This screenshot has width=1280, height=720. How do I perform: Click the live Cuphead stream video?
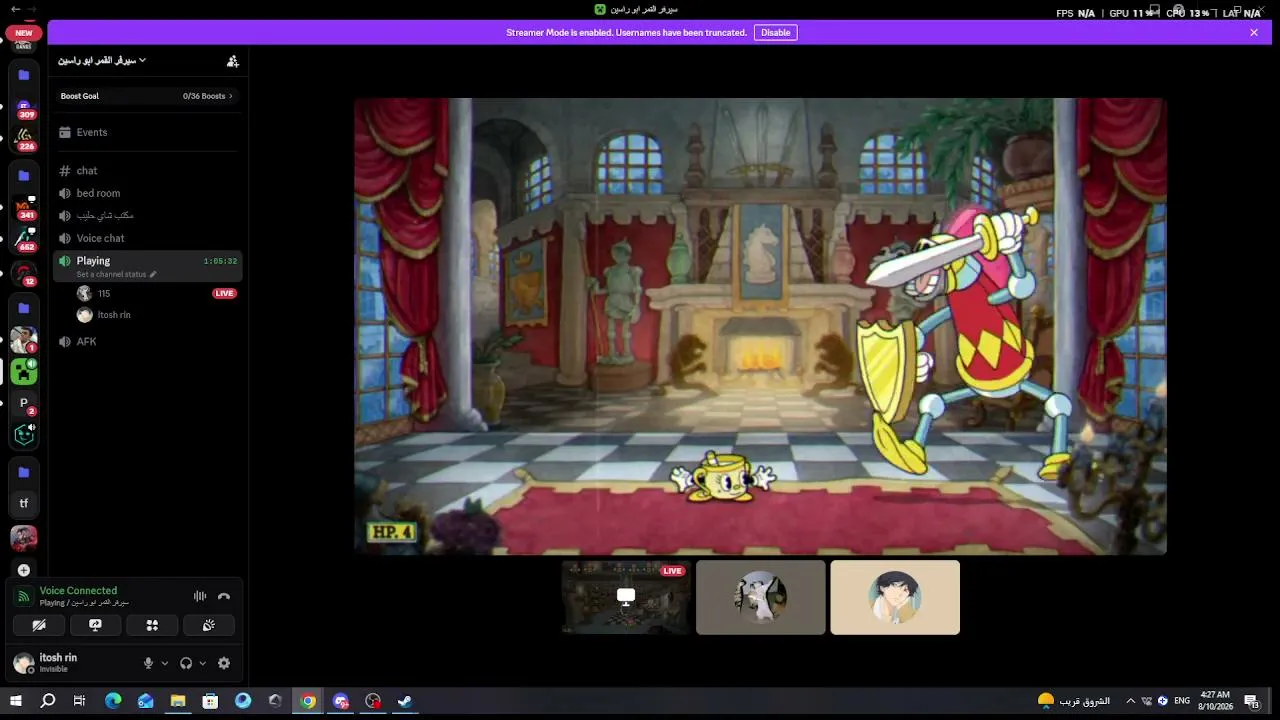click(760, 326)
